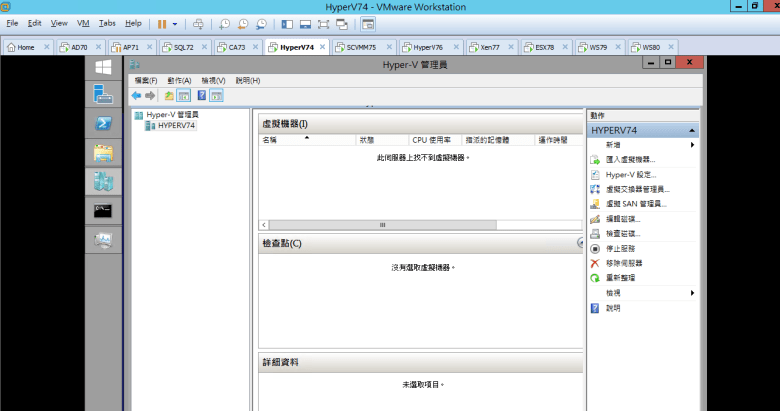
Task: Click the blue back arrow in Hyper-V toolbar
Action: tap(137, 96)
